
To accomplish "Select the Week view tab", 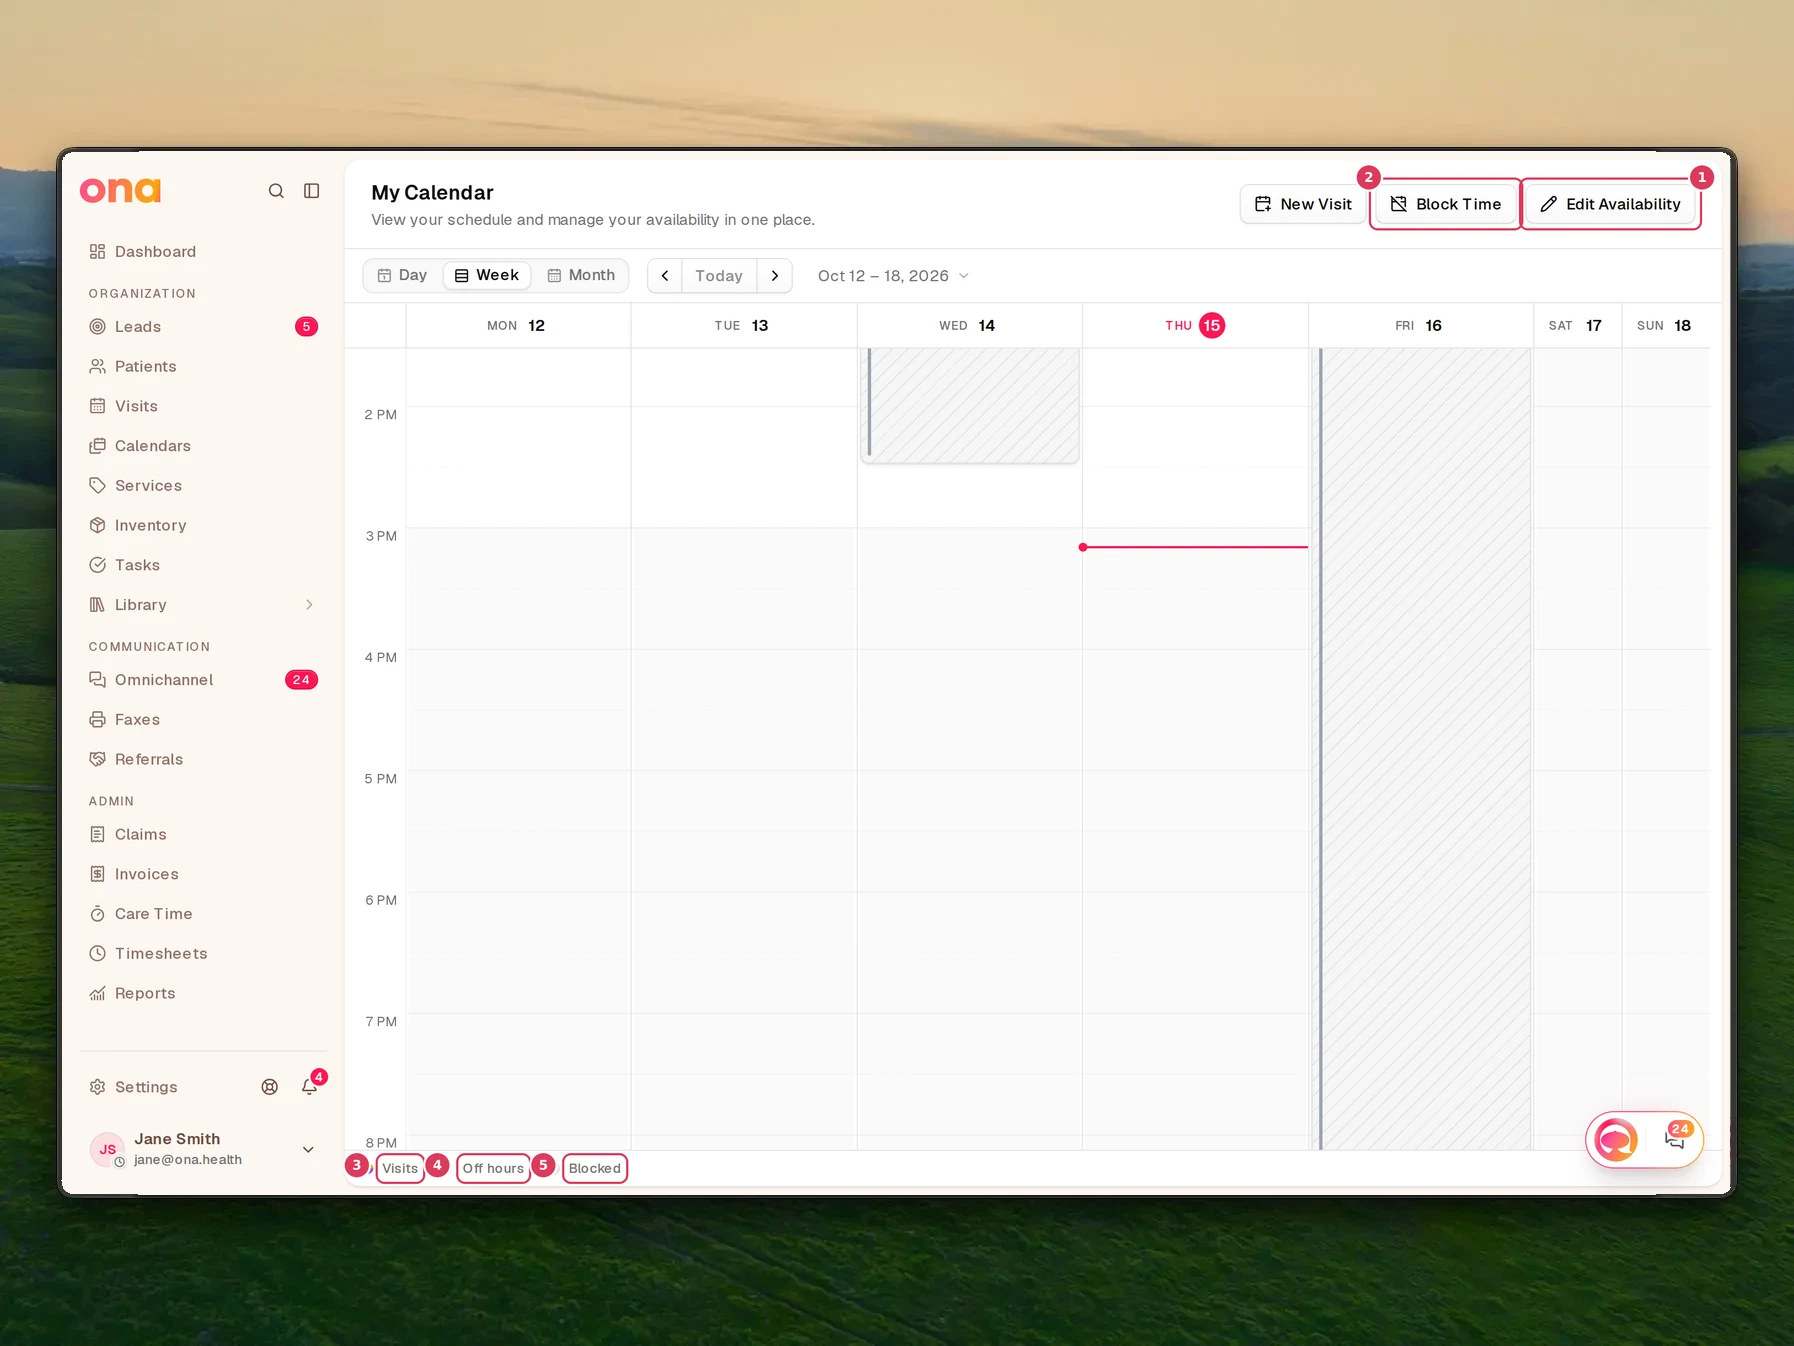I will click(x=487, y=276).
